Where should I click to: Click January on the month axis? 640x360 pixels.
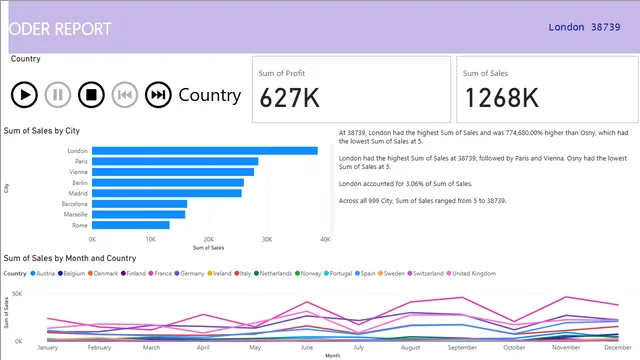pos(48,347)
